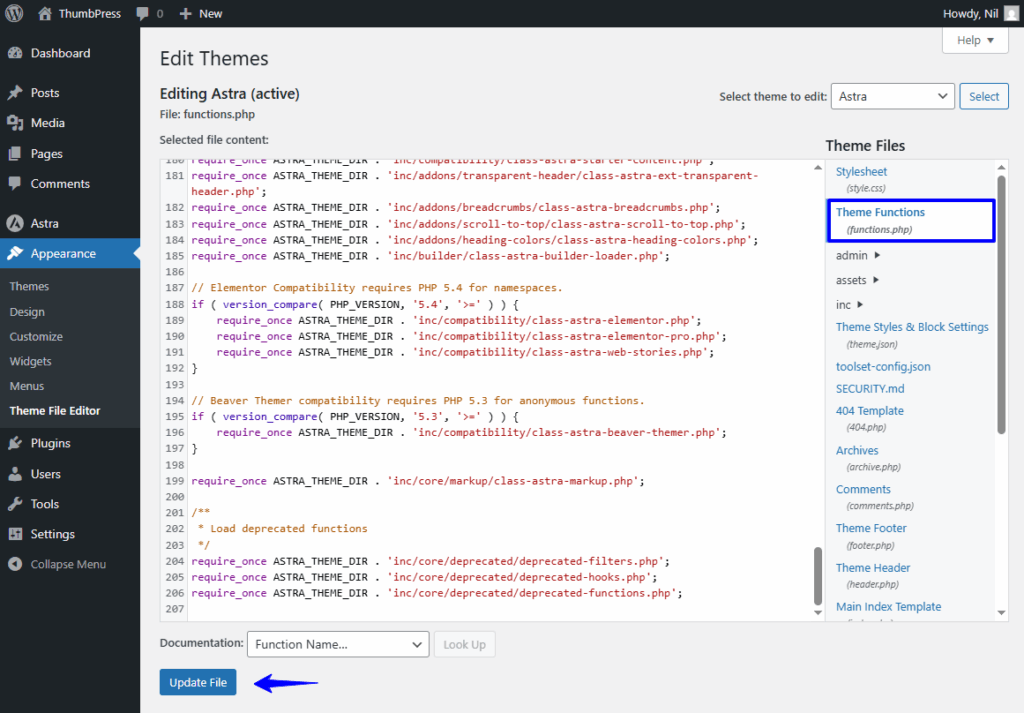Click the Posts pushpin icon

pyautogui.click(x=15, y=93)
